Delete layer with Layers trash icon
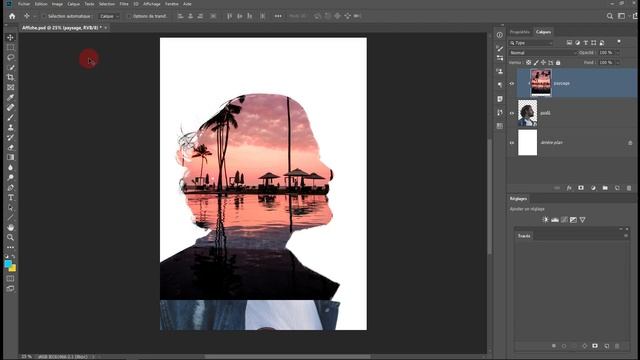The height and width of the screenshot is (360, 640). coord(629,188)
